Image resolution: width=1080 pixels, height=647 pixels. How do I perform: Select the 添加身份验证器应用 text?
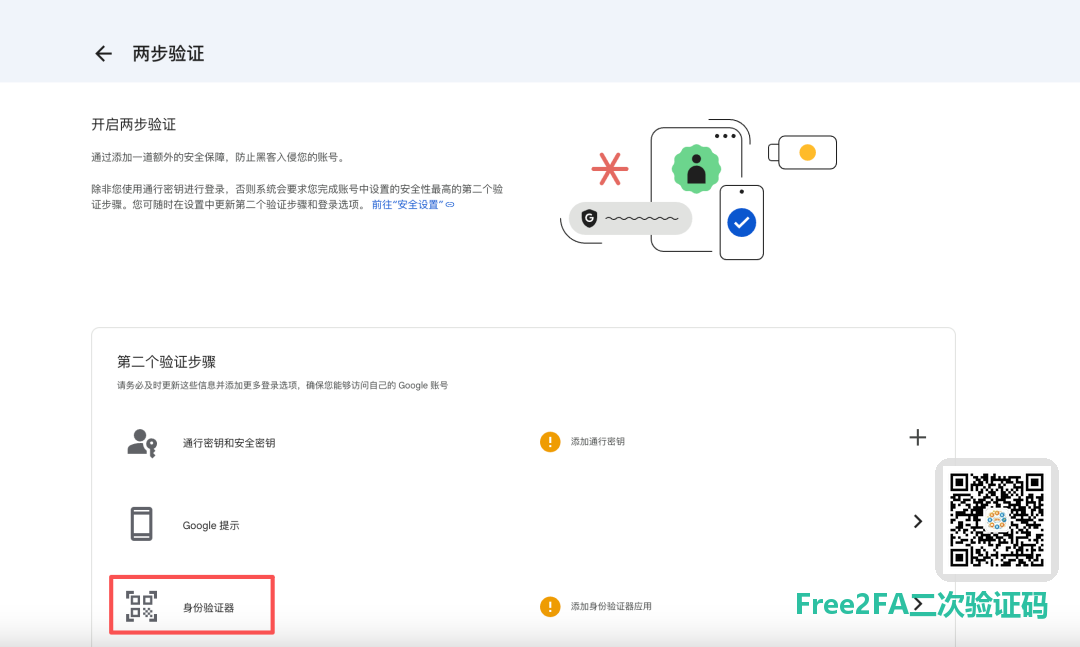coord(611,606)
